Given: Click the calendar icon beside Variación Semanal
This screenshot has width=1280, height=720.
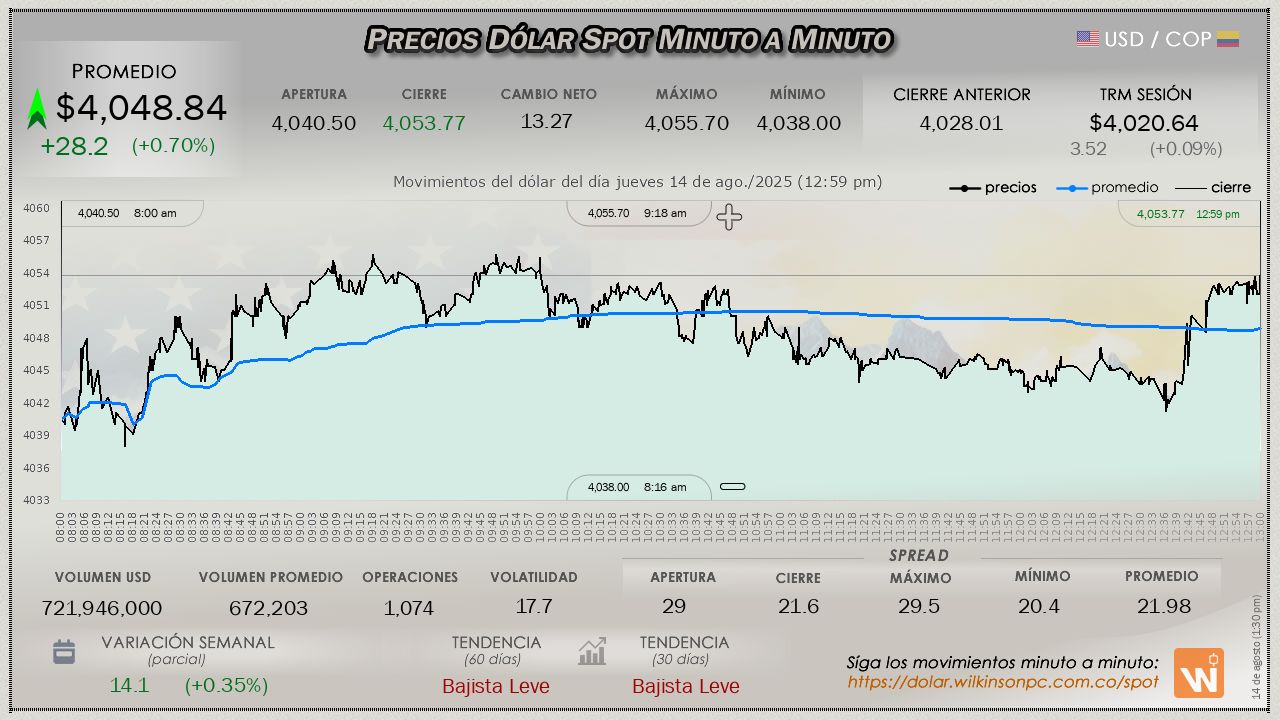Looking at the screenshot, I should pos(64,652).
